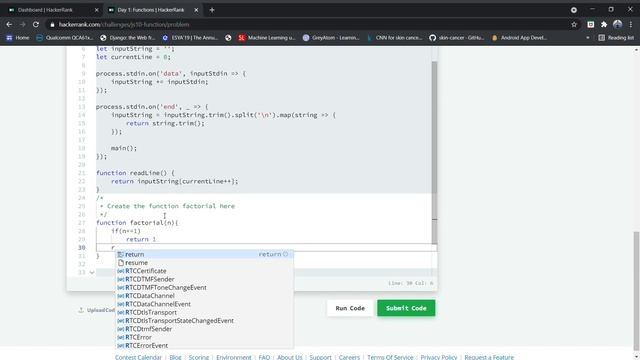The height and width of the screenshot is (360, 640).
Task: Open Privacy Policy footer link
Action: point(439,357)
